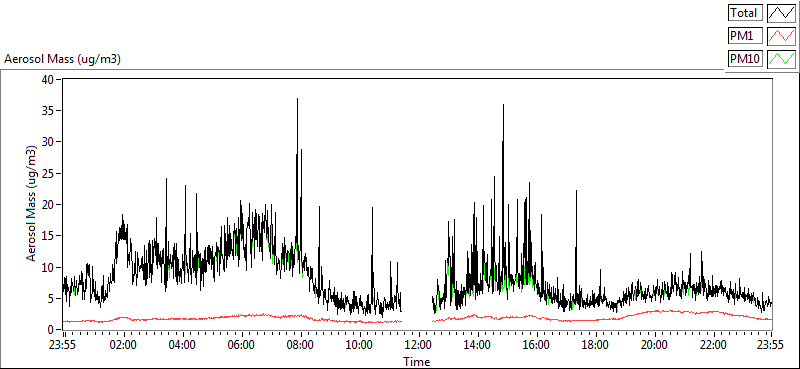The image size is (800, 369).
Task: Select the PM10 legend label
Action: click(746, 59)
